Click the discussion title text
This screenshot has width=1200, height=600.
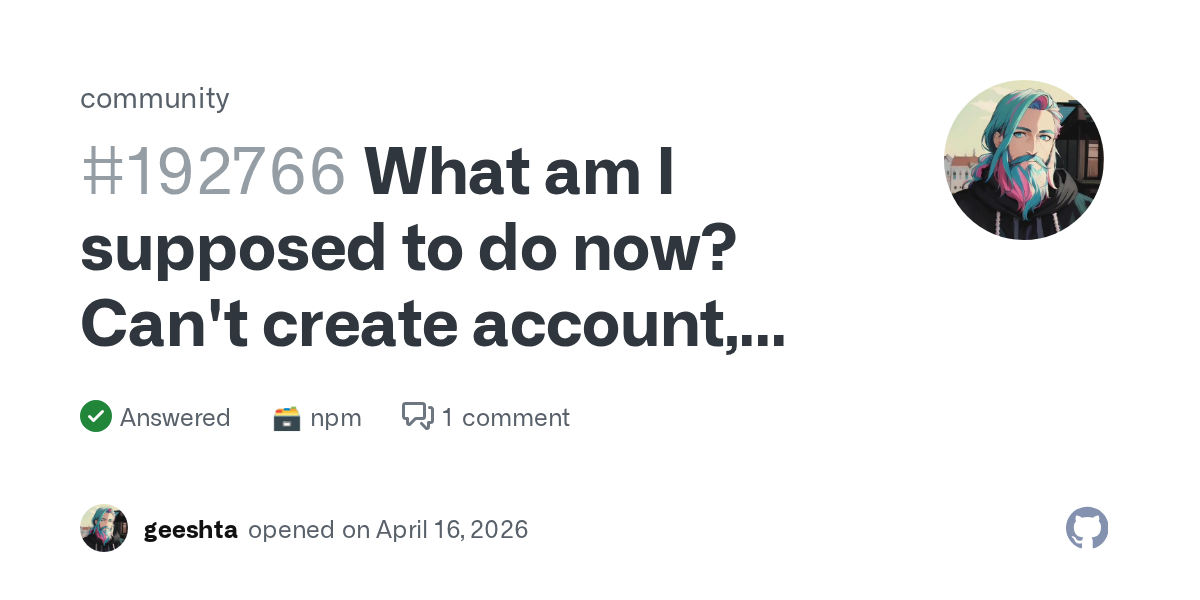tap(430, 250)
